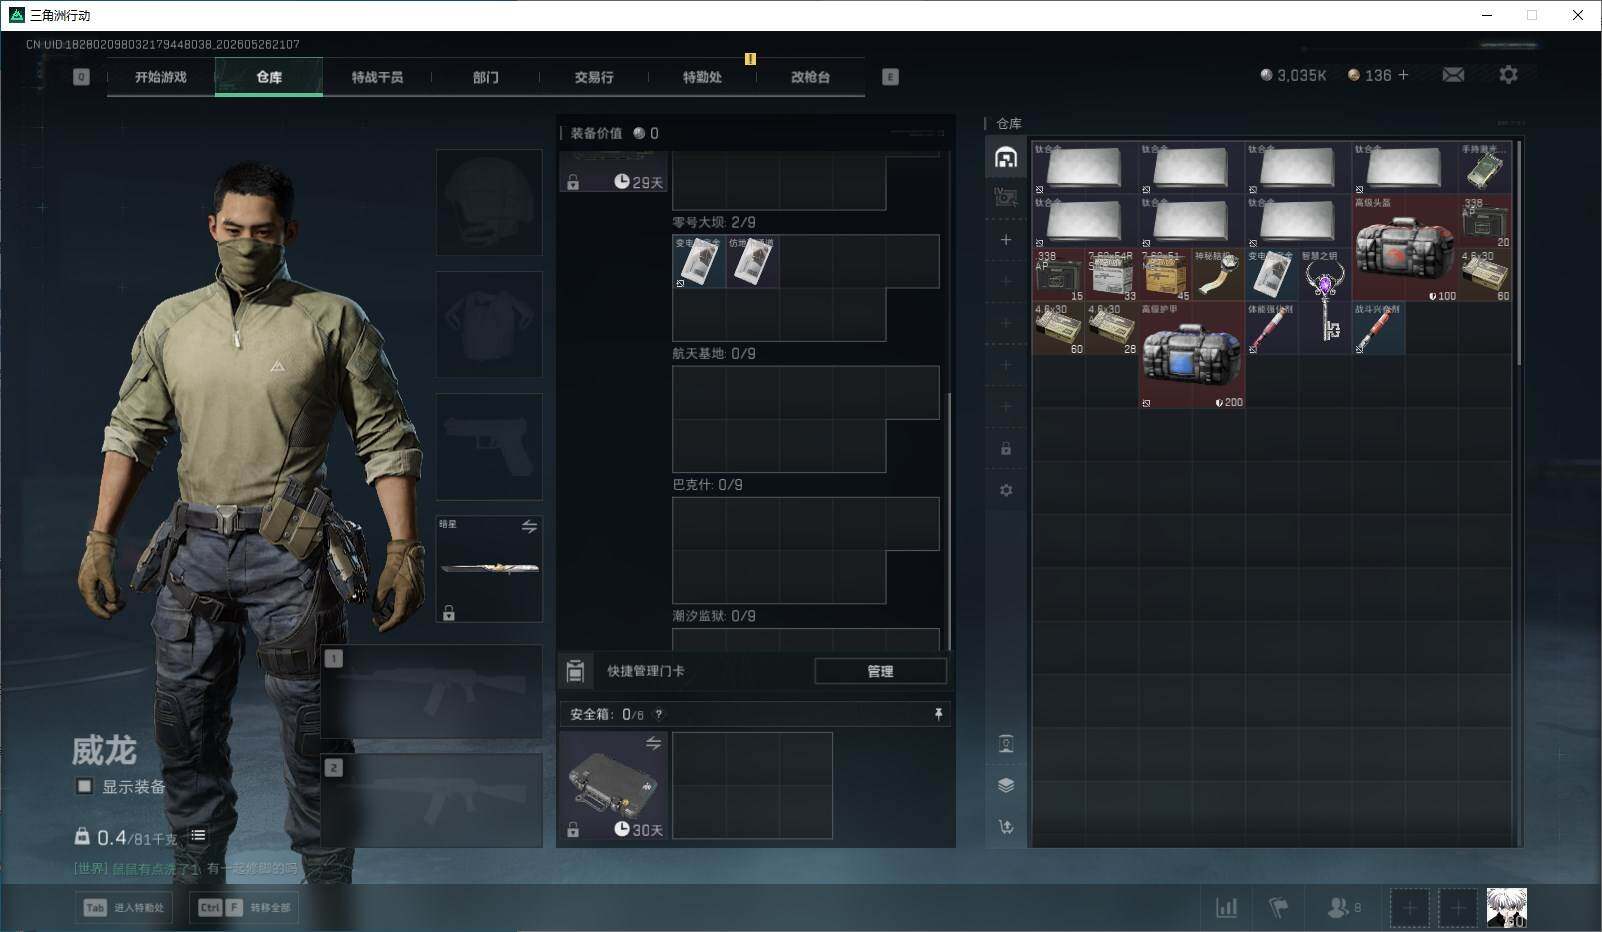Click the warehouse sell cart icon
Viewport: 1602px width, 932px height.
[1006, 826]
